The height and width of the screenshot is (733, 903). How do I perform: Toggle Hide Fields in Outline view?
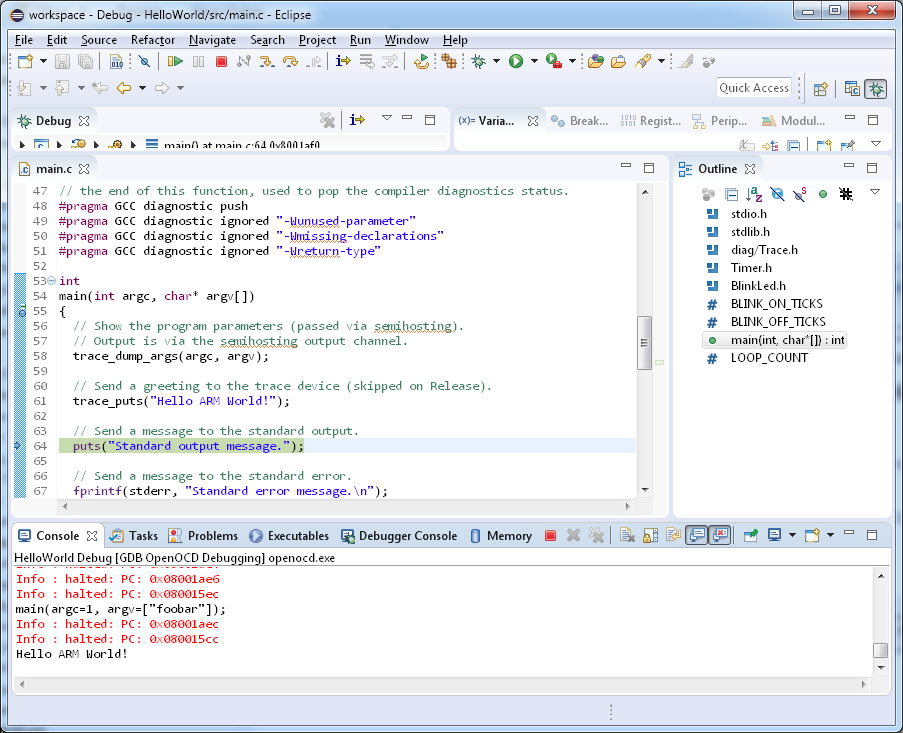pyautogui.click(x=777, y=194)
